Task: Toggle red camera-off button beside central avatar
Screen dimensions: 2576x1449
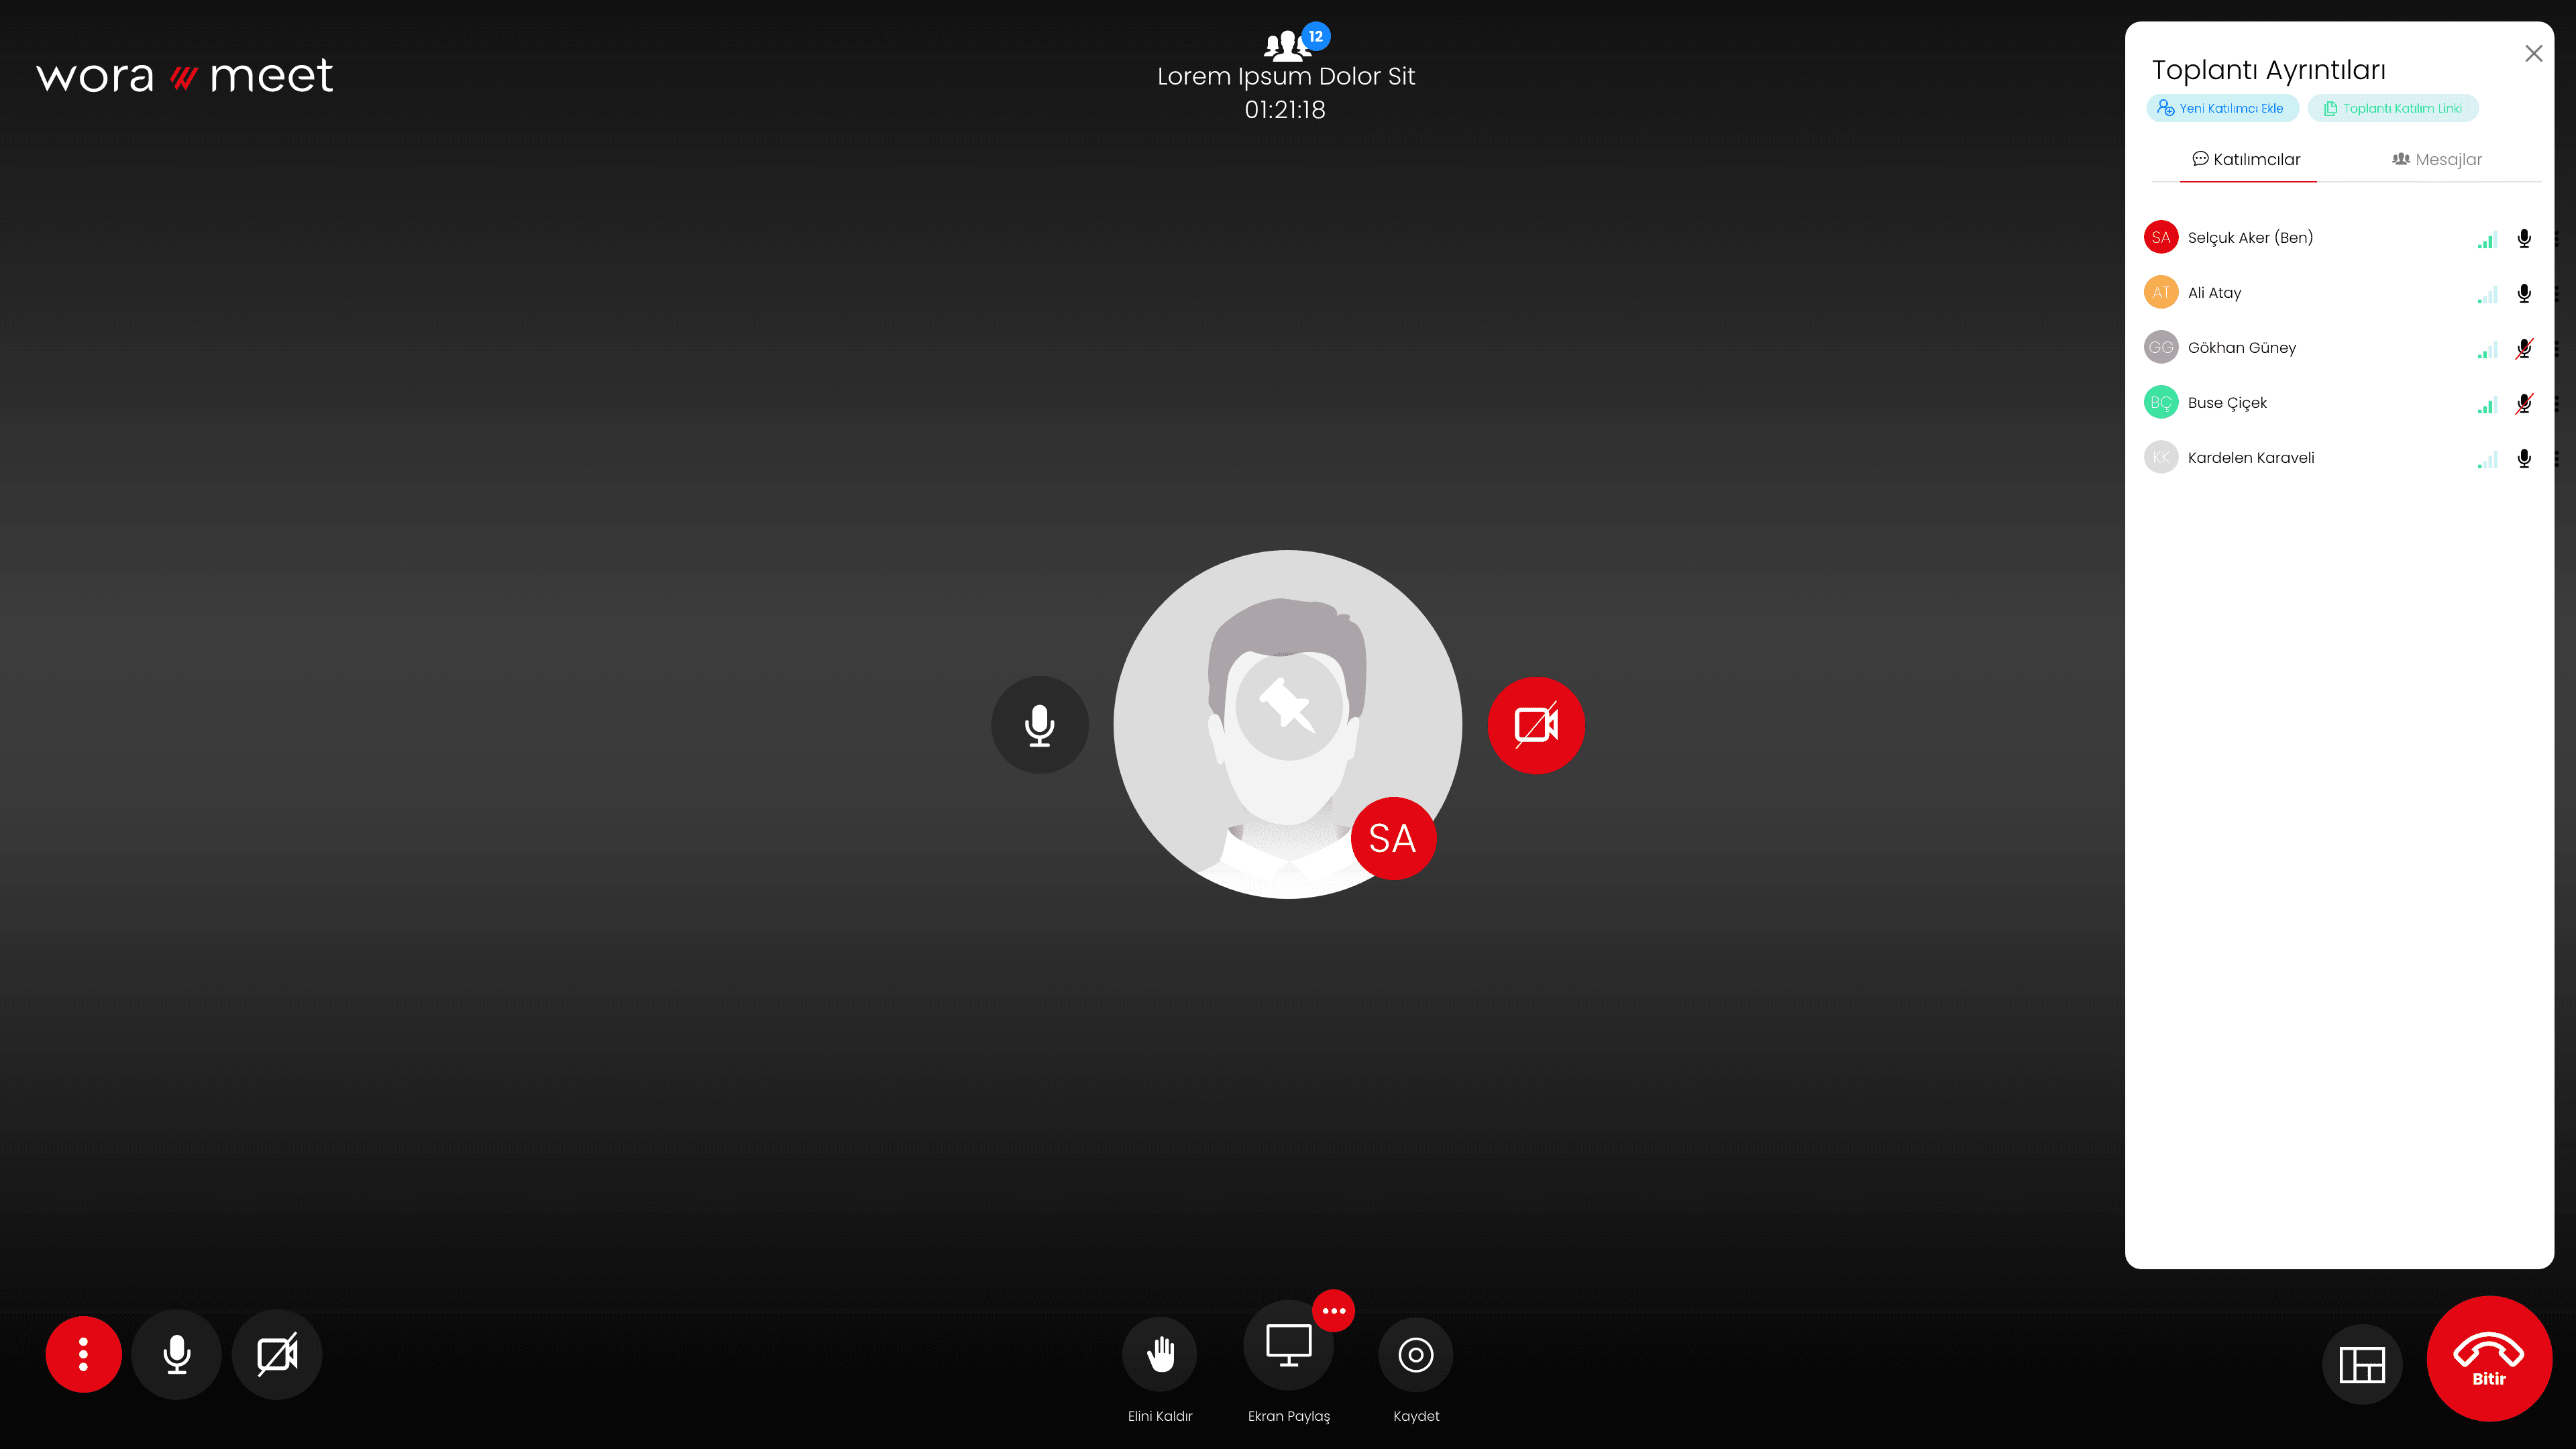Action: [1536, 725]
